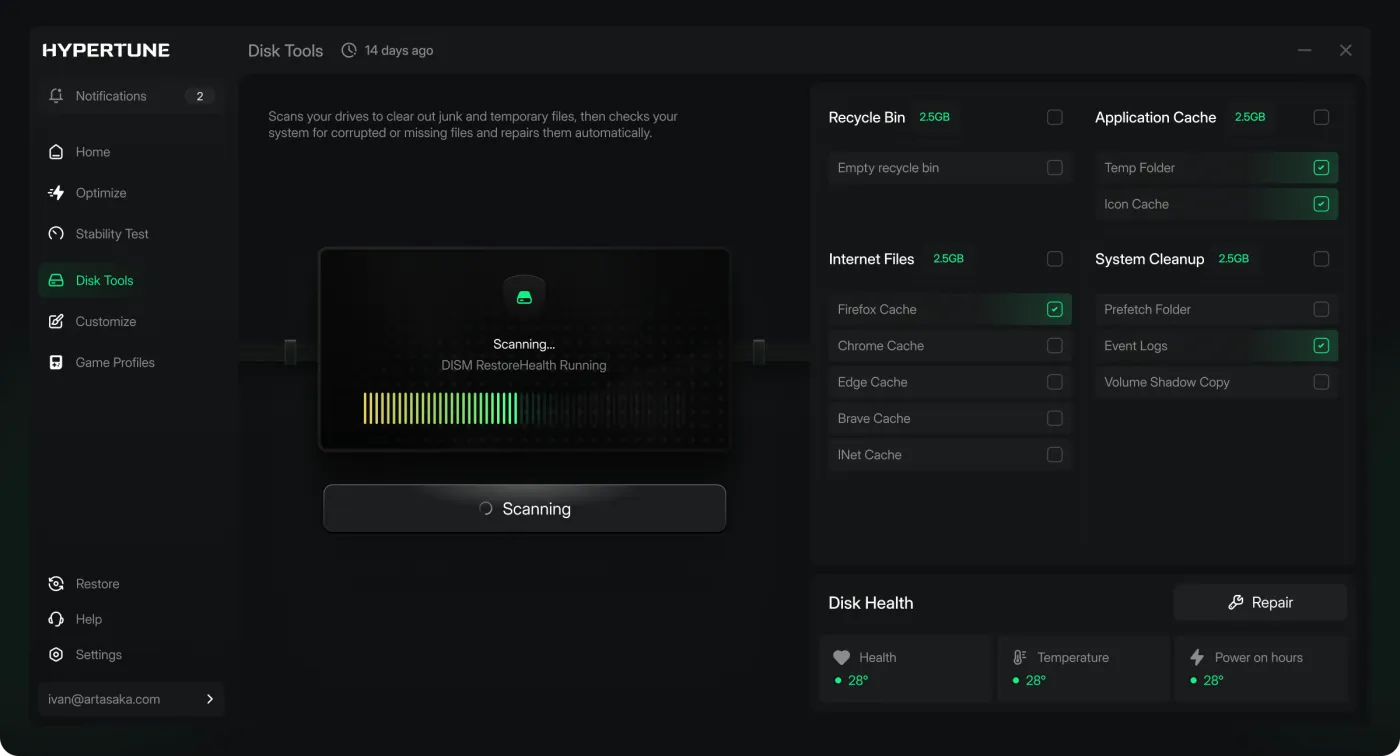1400x756 pixels.
Task: Expand the ivan@artasaka.com account chevron
Action: pos(210,699)
